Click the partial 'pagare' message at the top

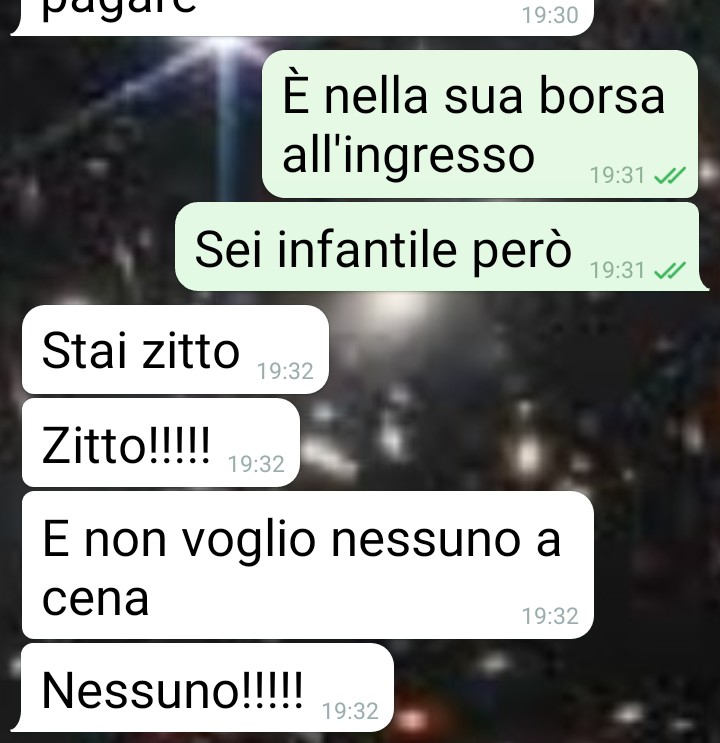coord(302,17)
